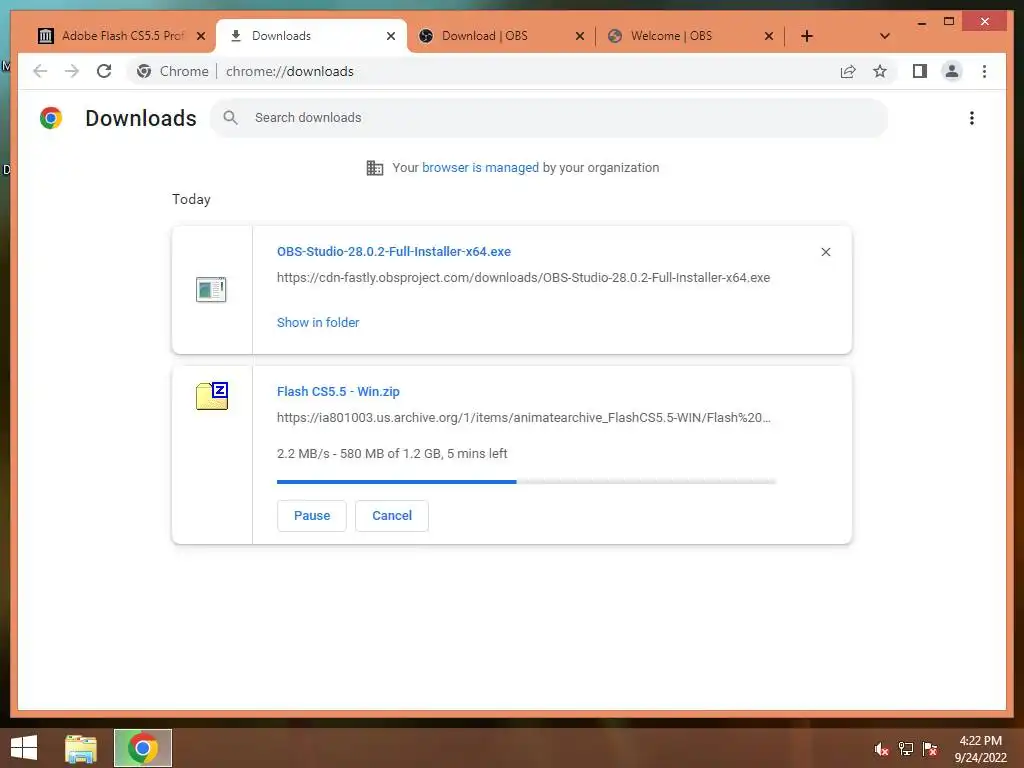Close the Downloads tab
1024x768 pixels.
pos(391,36)
